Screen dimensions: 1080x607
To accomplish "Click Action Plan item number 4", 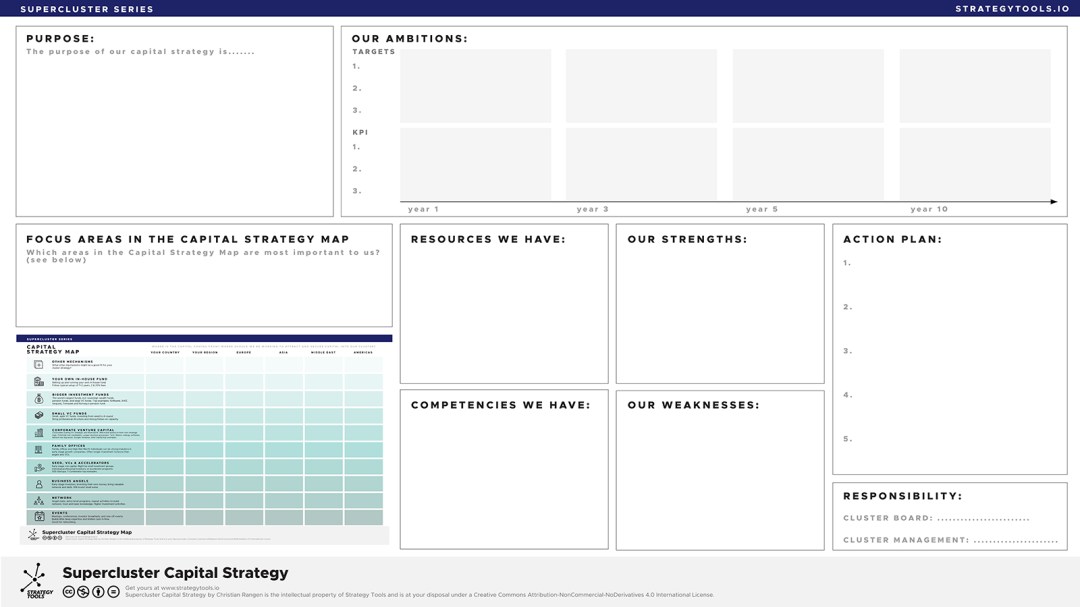I will coord(847,395).
